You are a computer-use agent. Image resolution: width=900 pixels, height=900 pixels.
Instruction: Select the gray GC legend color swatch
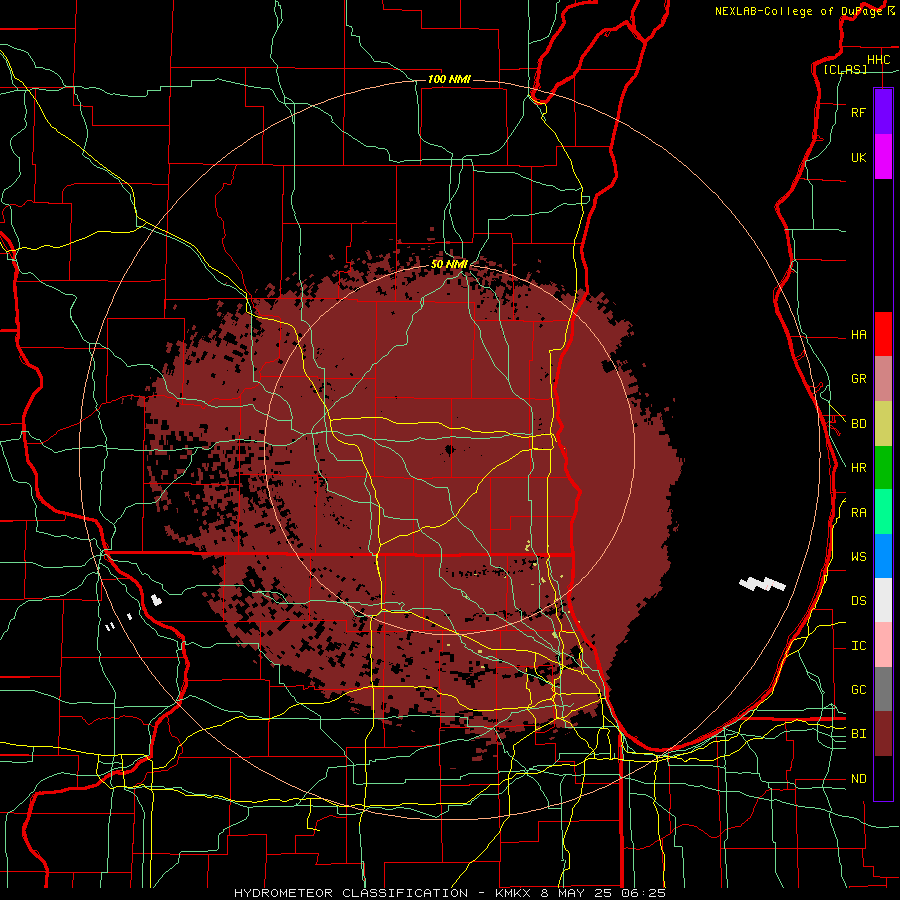(x=883, y=689)
